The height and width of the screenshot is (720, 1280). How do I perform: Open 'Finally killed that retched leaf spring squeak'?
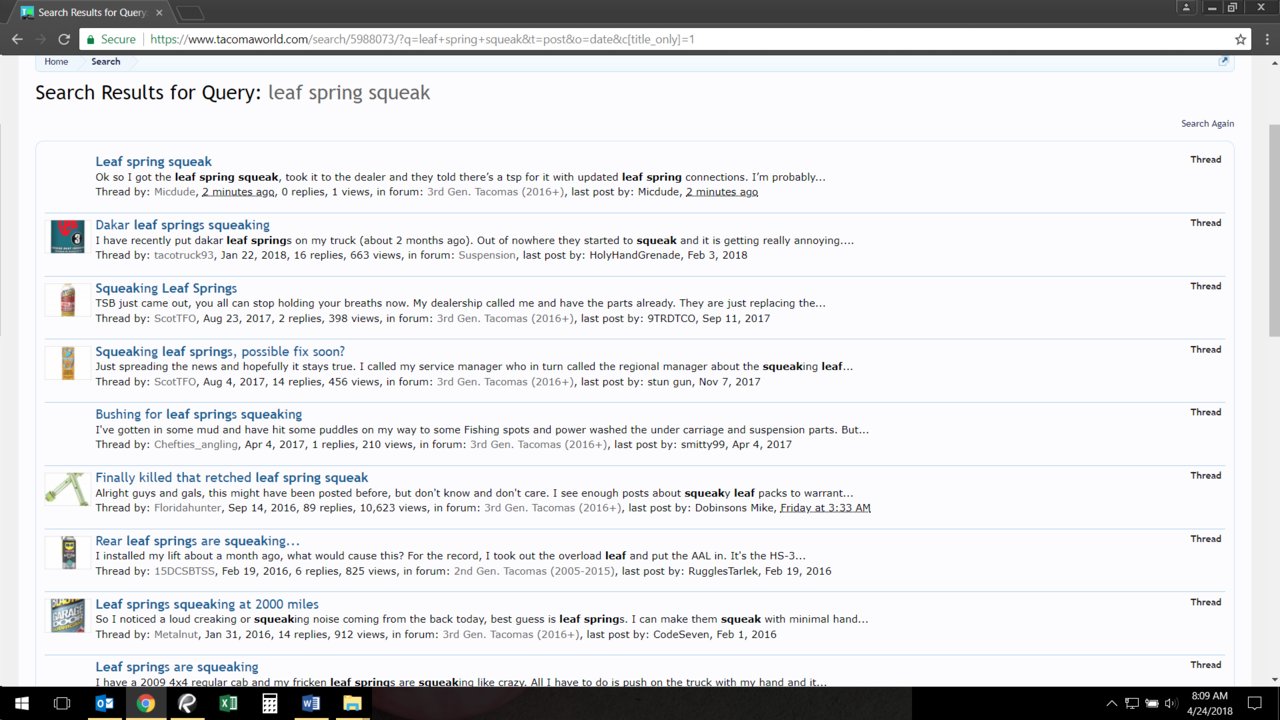(x=232, y=477)
